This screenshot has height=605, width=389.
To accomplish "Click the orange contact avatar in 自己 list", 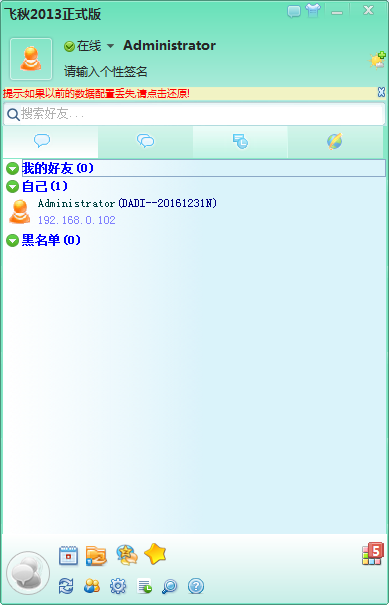I will [x=20, y=212].
